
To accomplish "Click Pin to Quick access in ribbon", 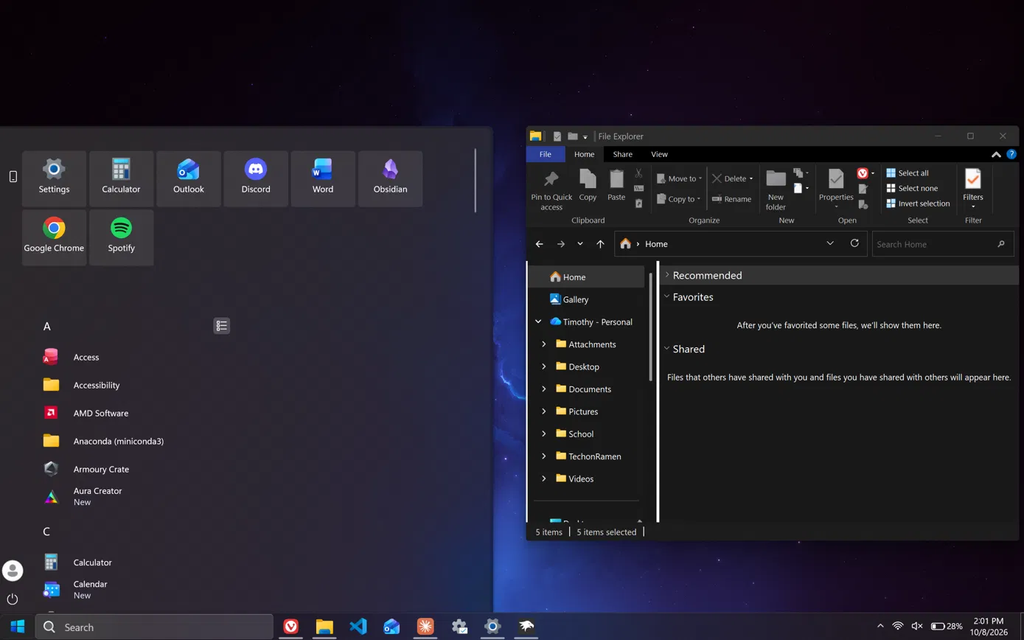I will coord(551,190).
